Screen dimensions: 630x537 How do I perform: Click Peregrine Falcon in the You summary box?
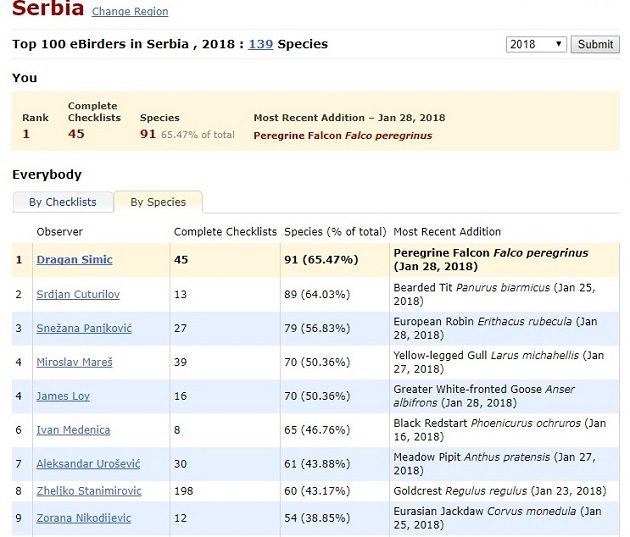pos(343,136)
